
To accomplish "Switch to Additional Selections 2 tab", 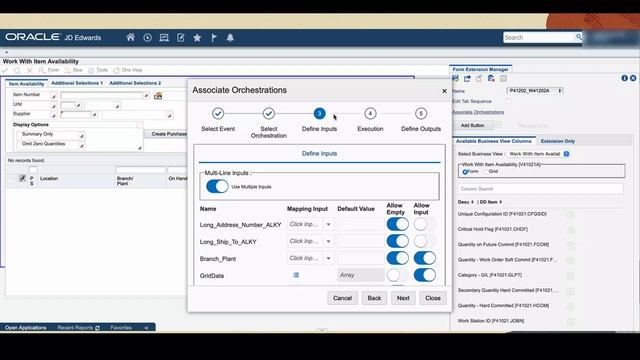I will 135,83.
